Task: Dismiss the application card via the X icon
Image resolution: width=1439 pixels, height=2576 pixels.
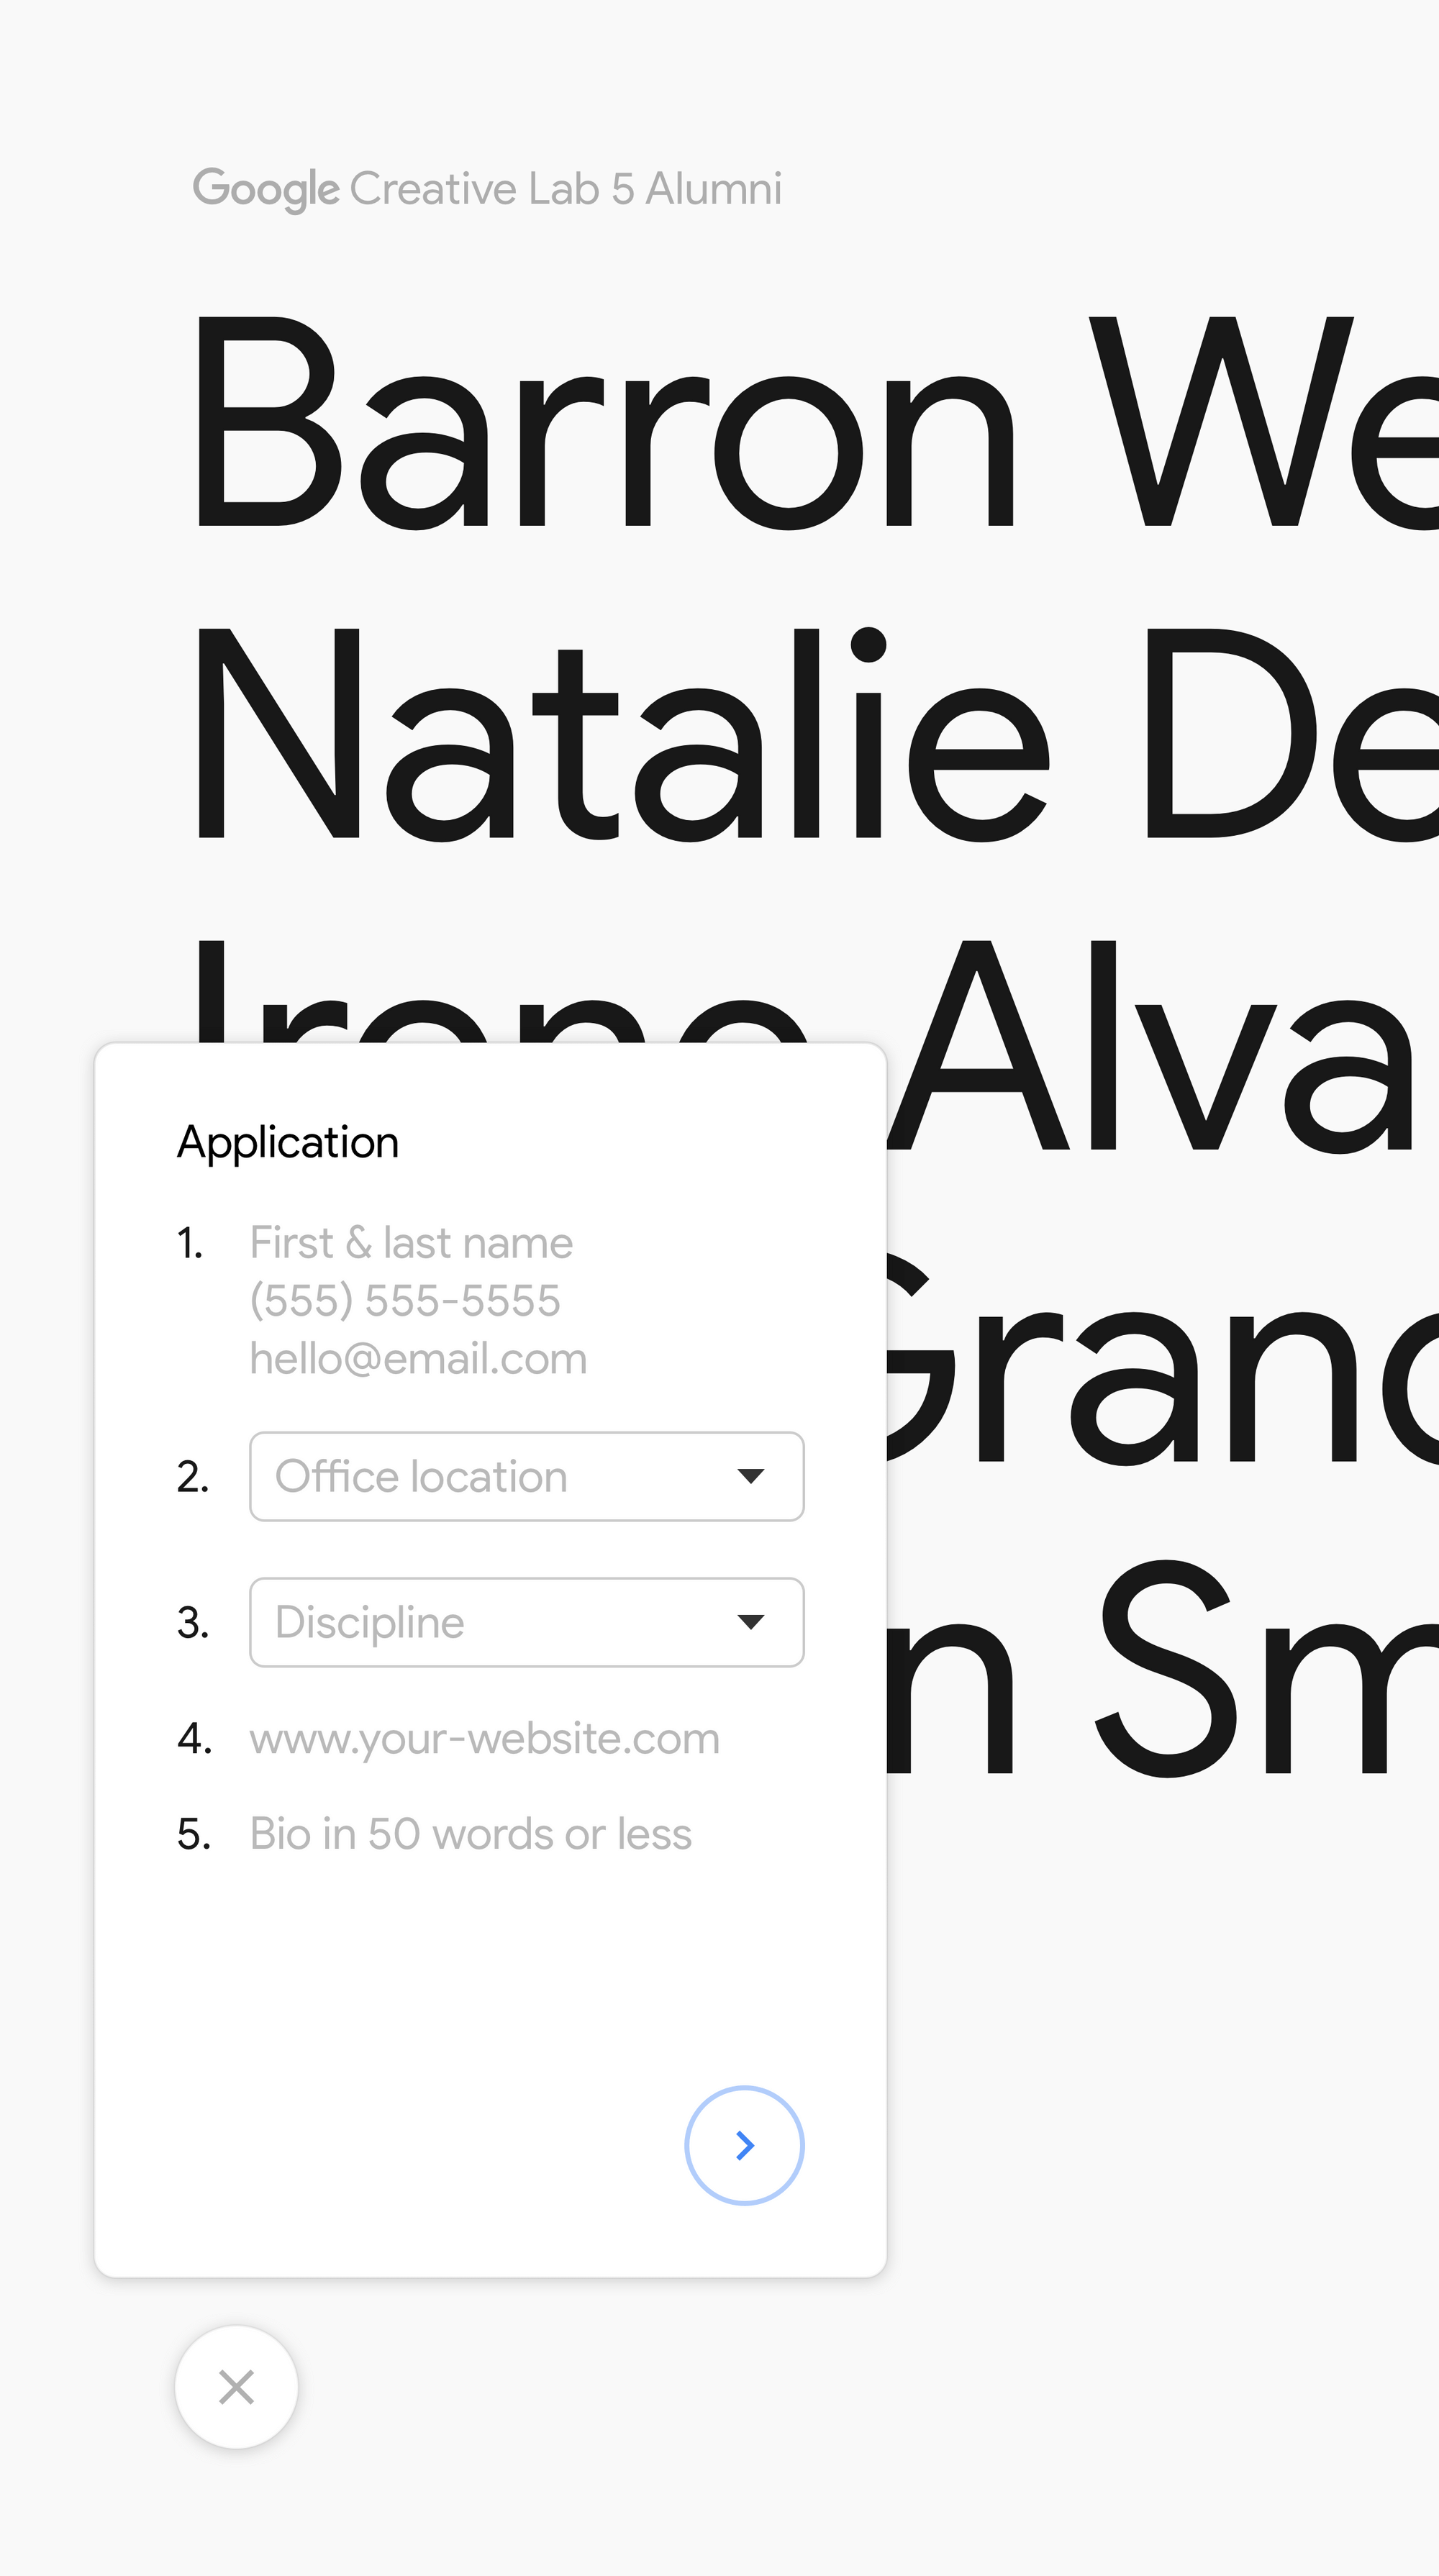Action: (236, 2388)
